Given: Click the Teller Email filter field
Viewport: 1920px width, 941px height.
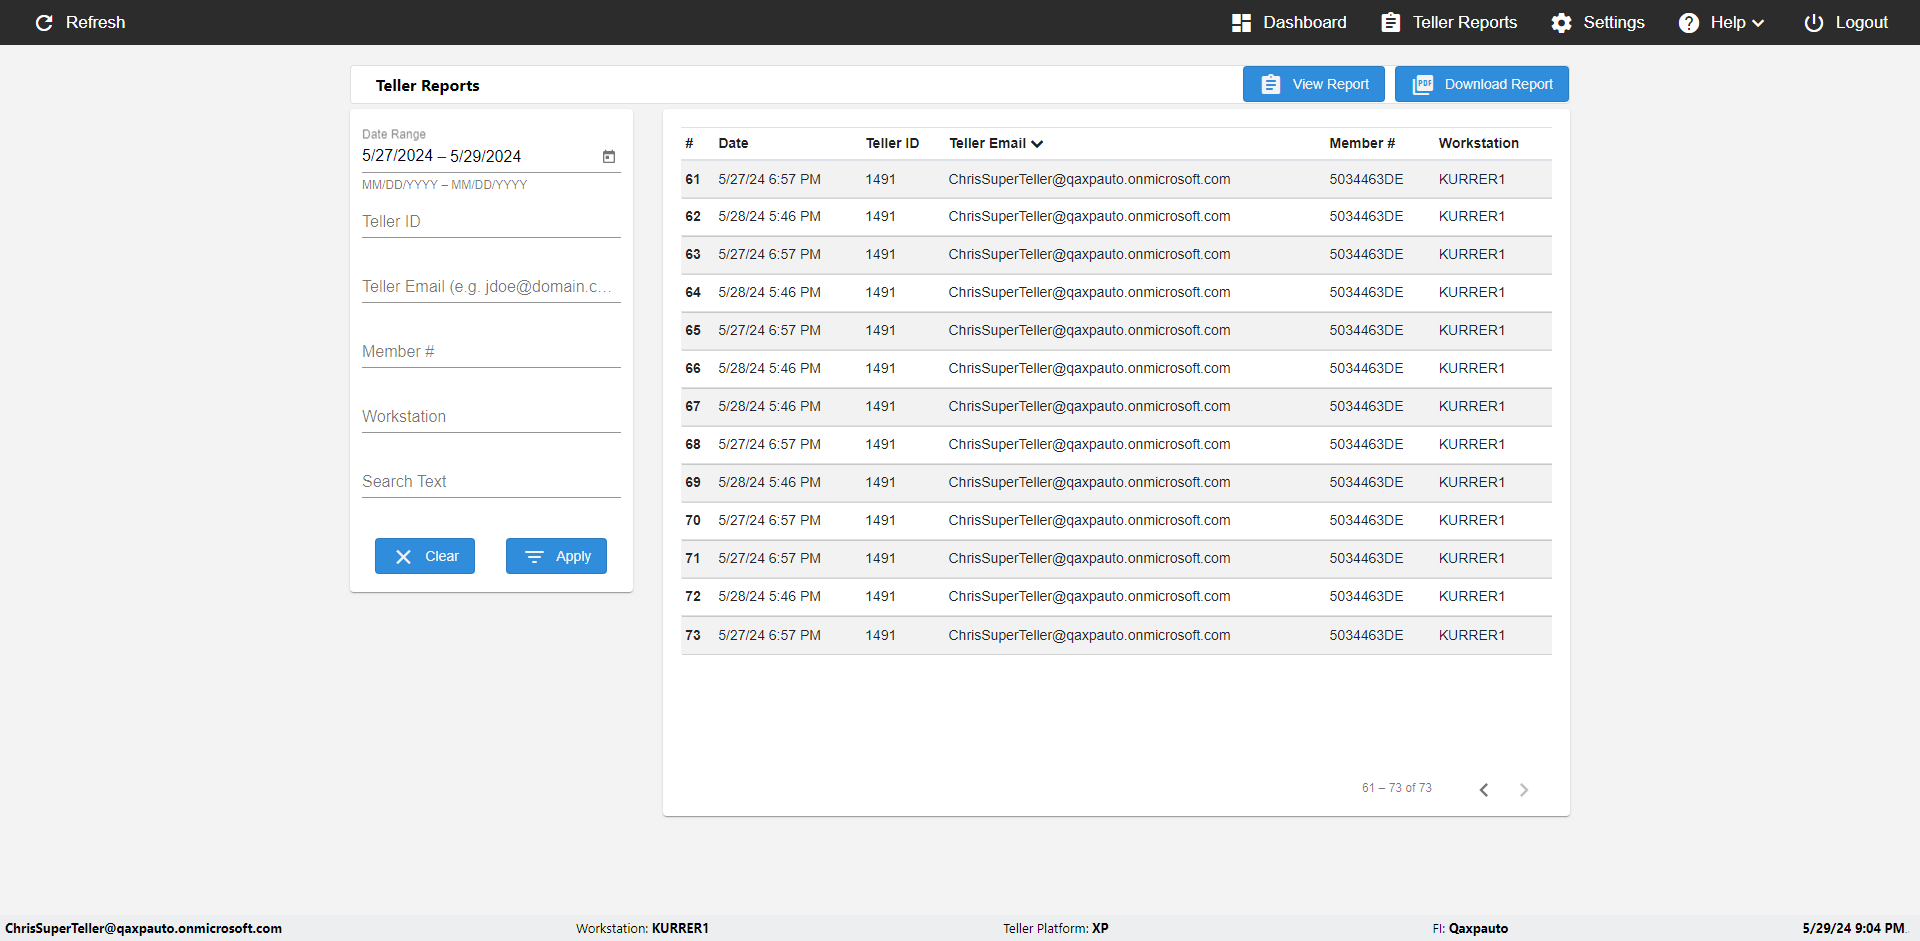Looking at the screenshot, I should pos(491,286).
